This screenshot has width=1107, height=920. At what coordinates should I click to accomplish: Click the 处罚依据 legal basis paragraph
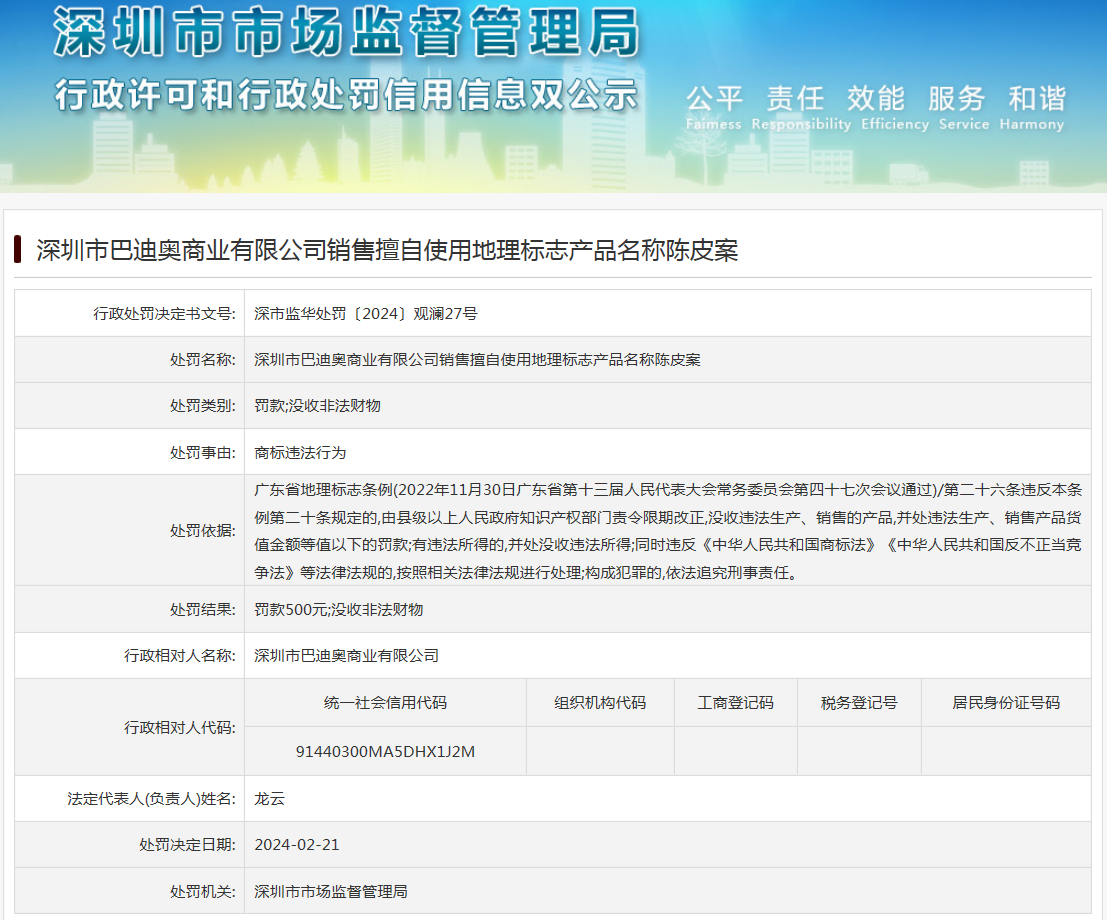click(667, 532)
